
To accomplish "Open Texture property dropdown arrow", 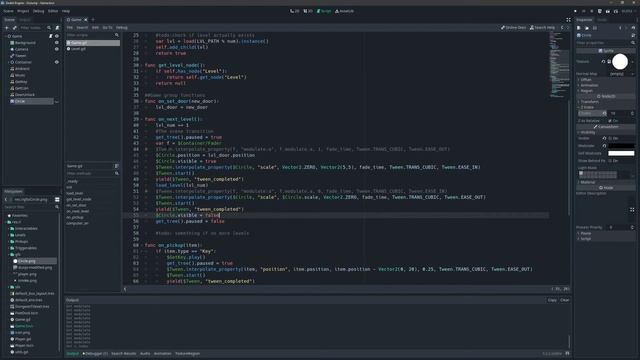I will [x=633, y=62].
